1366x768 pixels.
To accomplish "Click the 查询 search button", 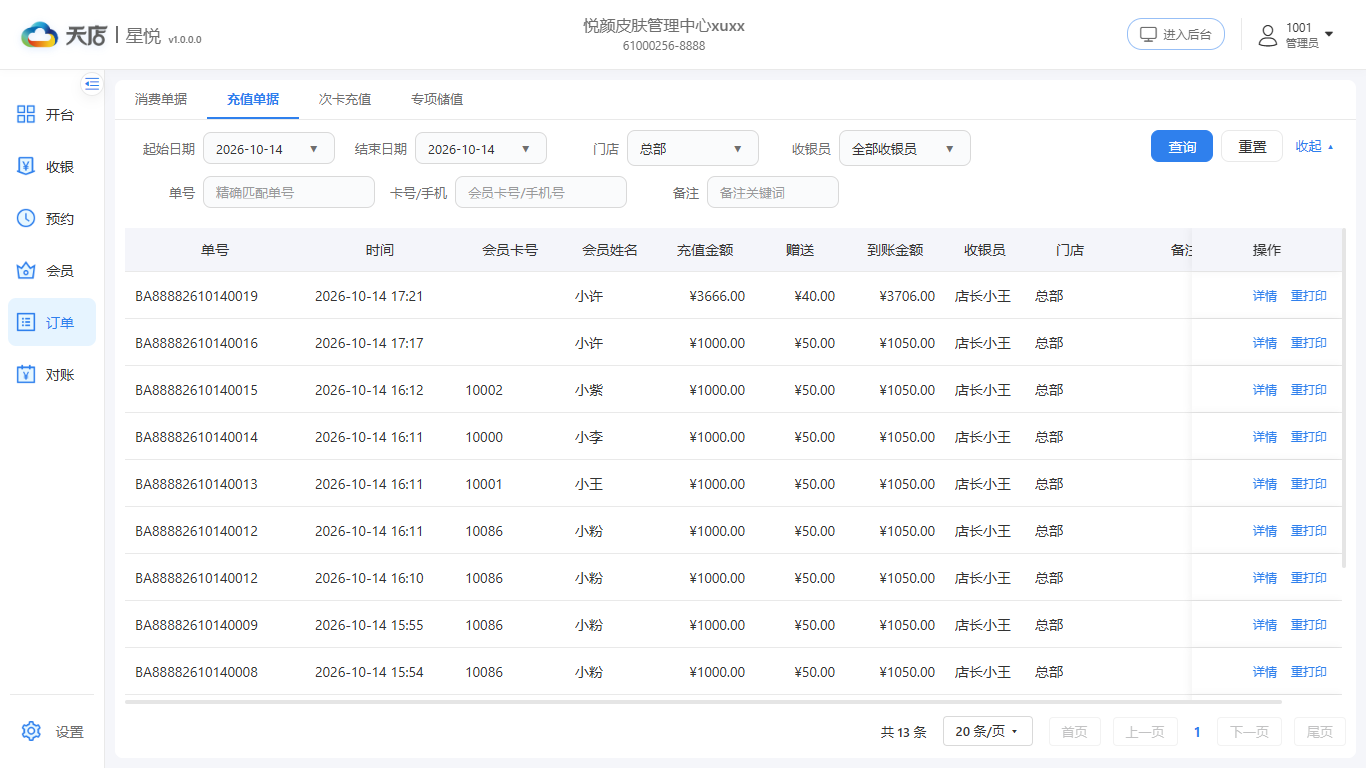I will pos(1182,146).
